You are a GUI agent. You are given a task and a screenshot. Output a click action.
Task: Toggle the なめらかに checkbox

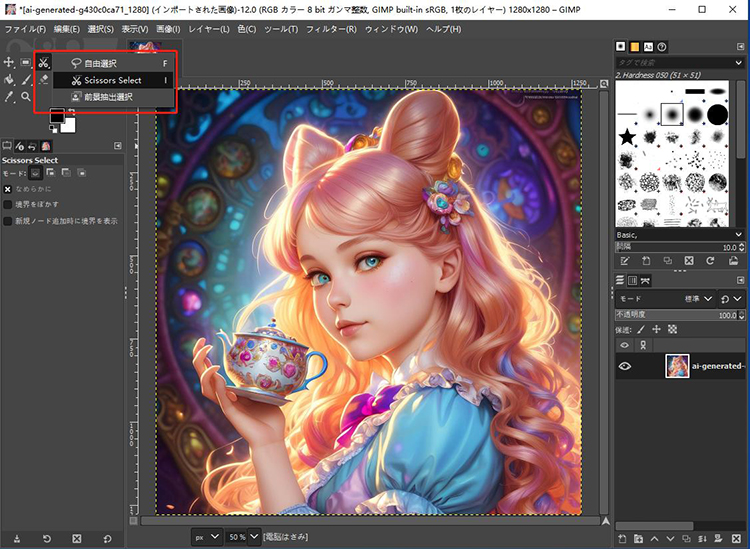point(8,188)
